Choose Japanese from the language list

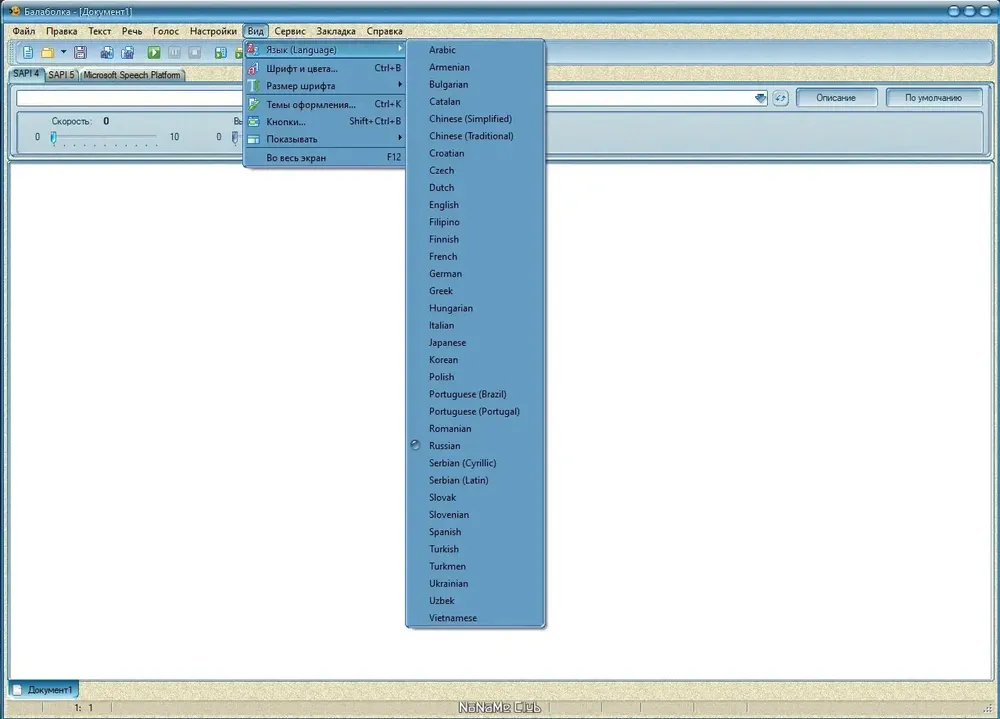[x=475, y=342]
